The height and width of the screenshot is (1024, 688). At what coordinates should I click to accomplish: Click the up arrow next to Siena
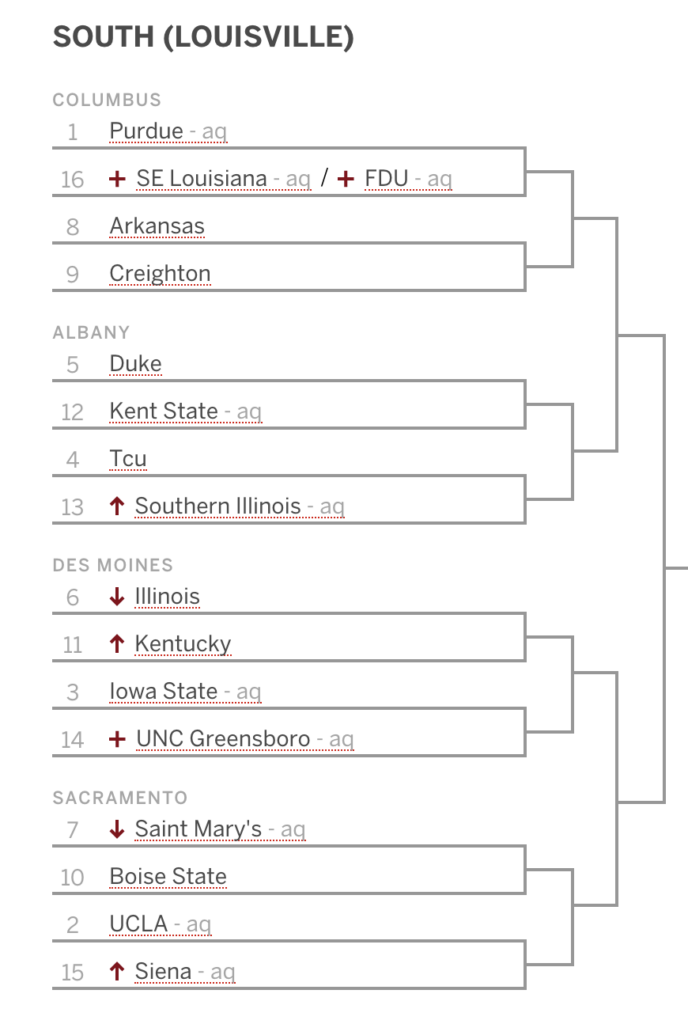pos(117,972)
